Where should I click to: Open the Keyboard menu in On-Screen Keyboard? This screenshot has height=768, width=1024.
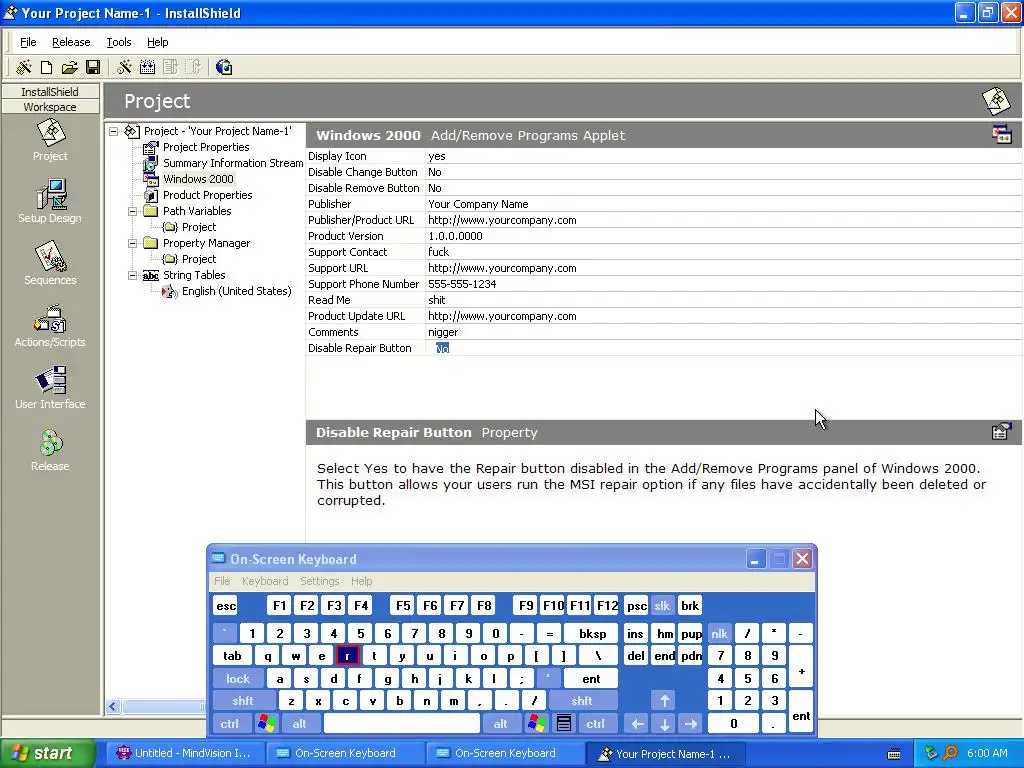click(264, 581)
